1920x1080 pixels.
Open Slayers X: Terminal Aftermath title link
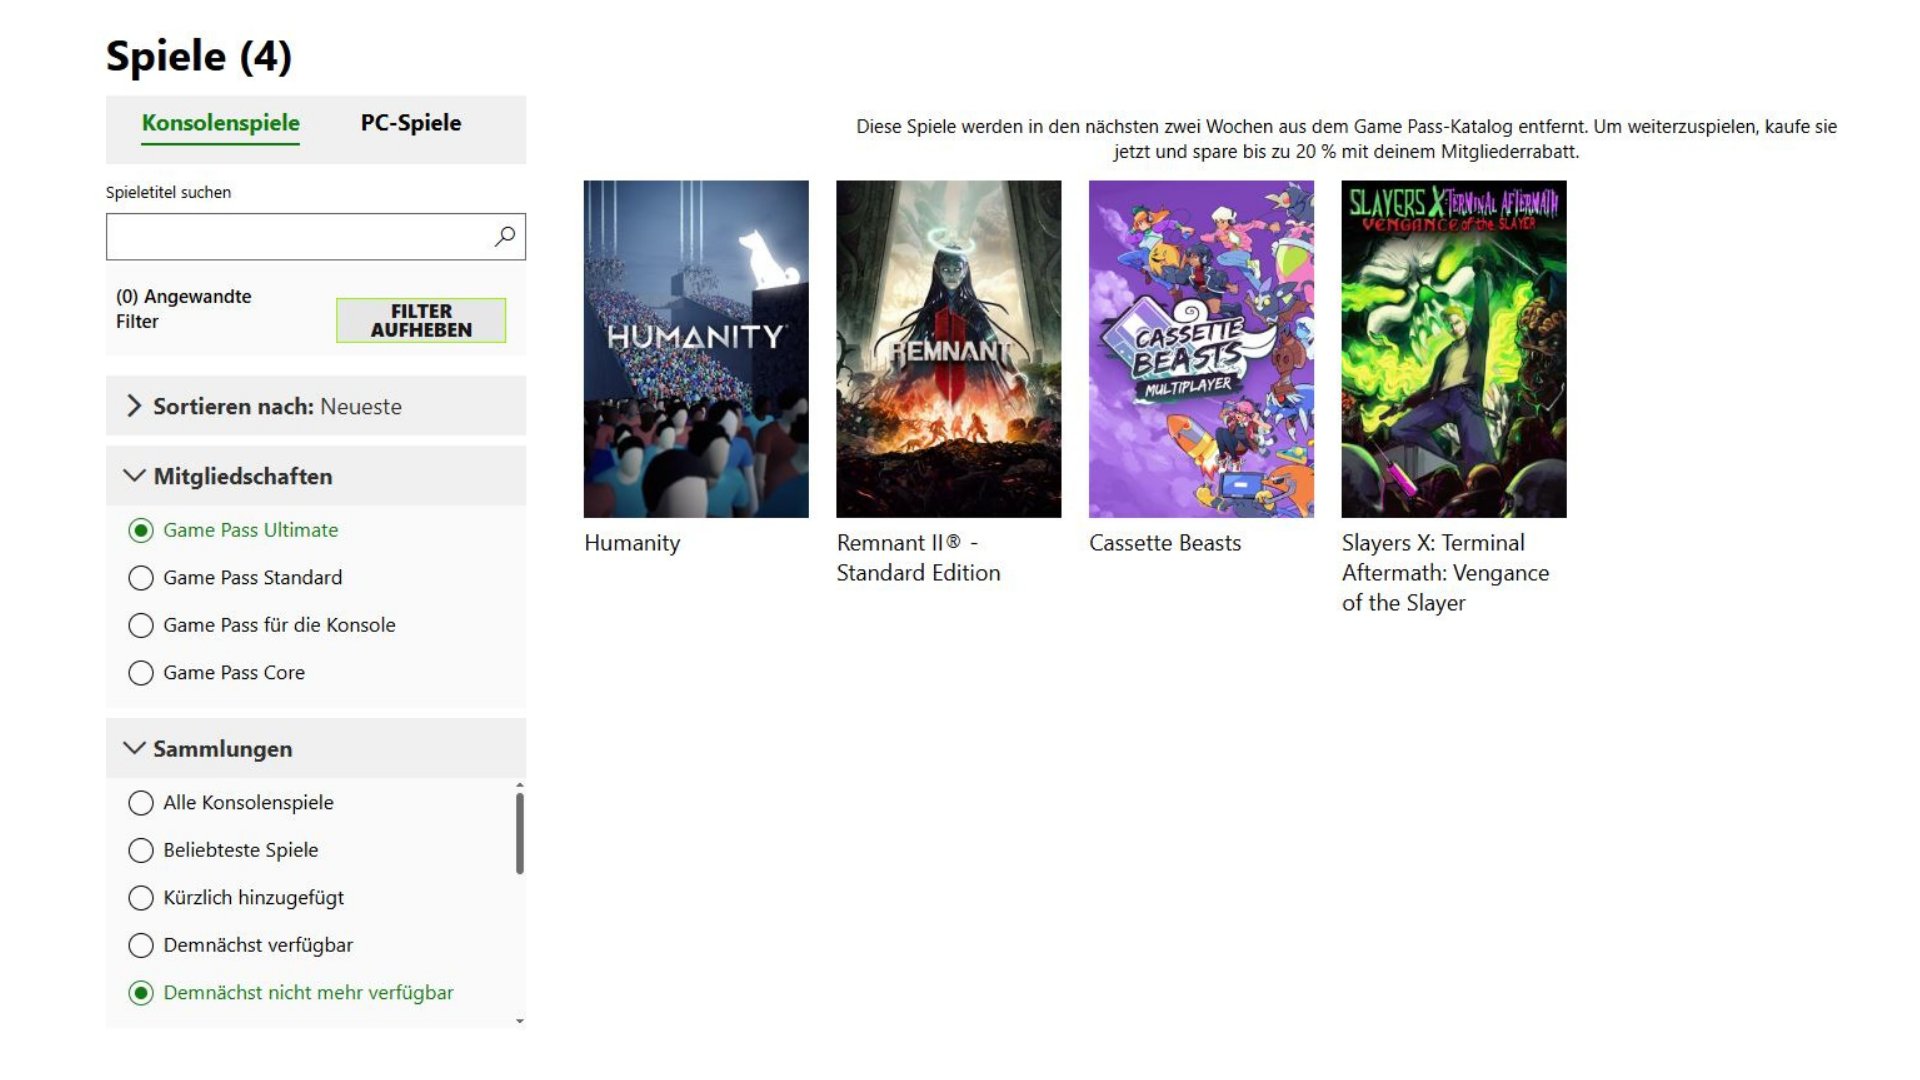point(1445,573)
